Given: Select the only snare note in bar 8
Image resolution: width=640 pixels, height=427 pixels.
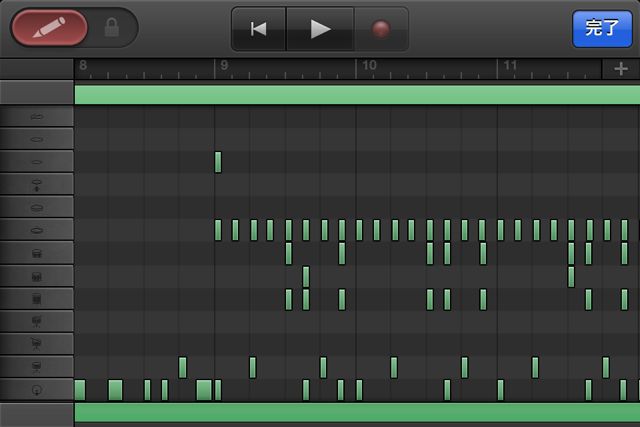Looking at the screenshot, I should pyautogui.click(x=182, y=367).
